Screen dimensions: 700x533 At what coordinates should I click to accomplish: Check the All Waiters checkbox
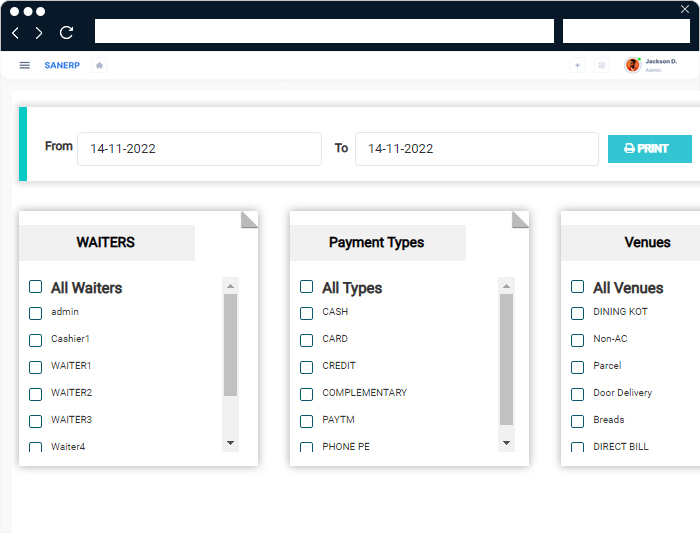(x=36, y=287)
